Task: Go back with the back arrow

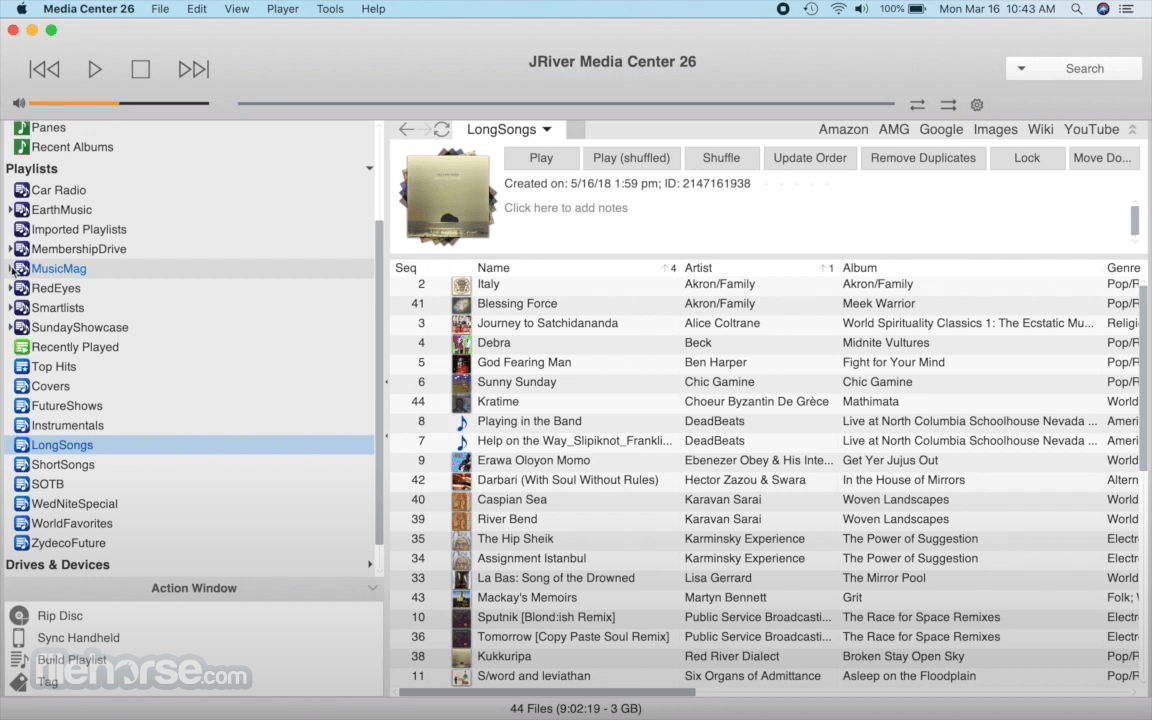Action: tap(406, 129)
